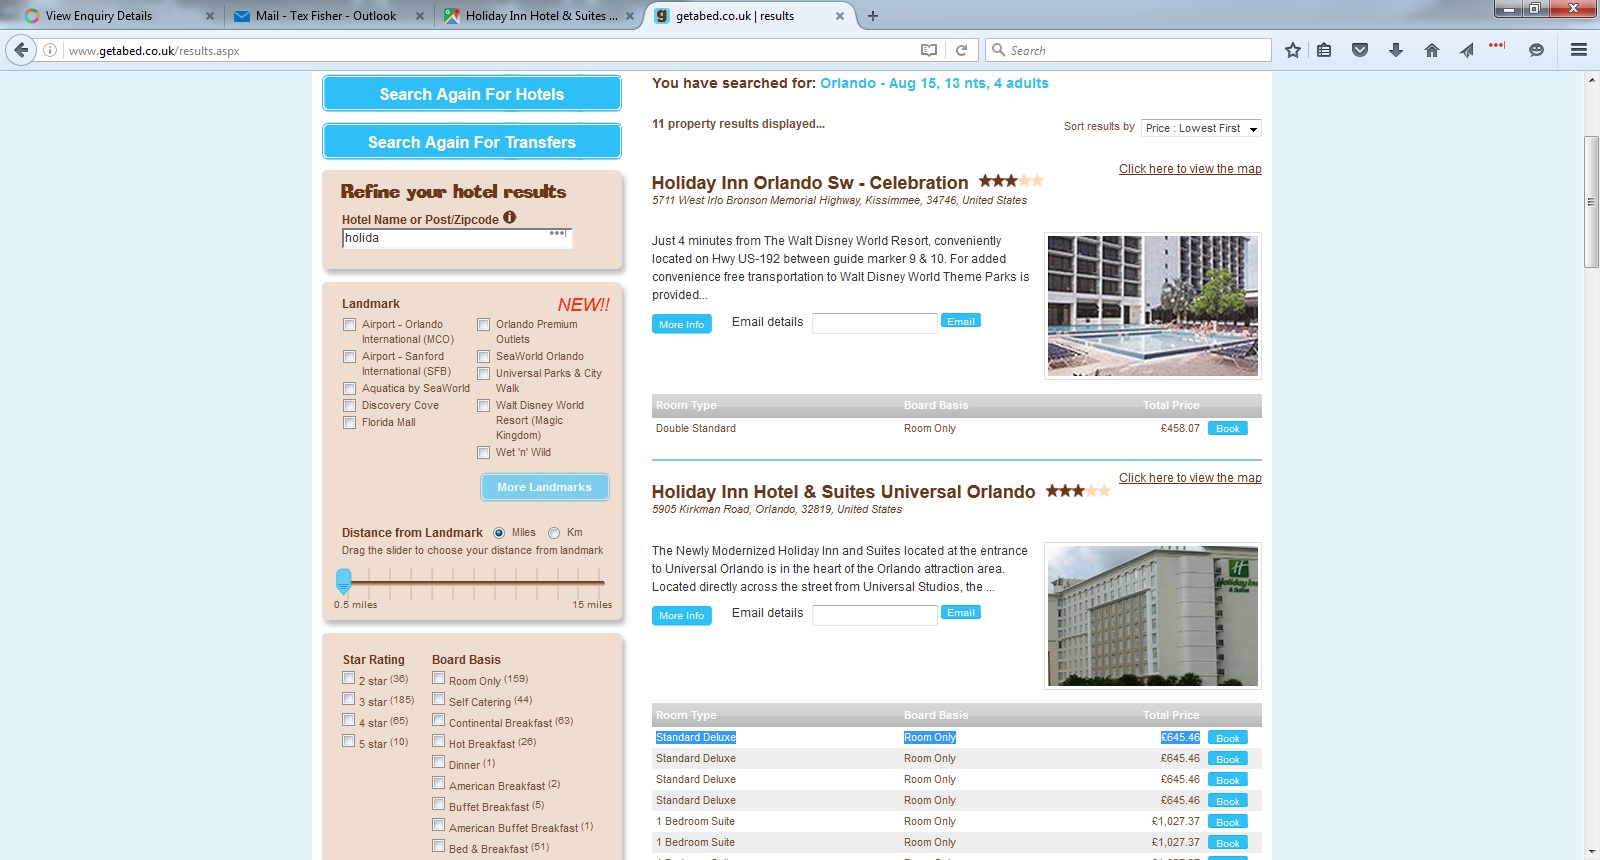The width and height of the screenshot is (1600, 860).
Task: Close the View Enquiry Details tab
Action: [210, 16]
